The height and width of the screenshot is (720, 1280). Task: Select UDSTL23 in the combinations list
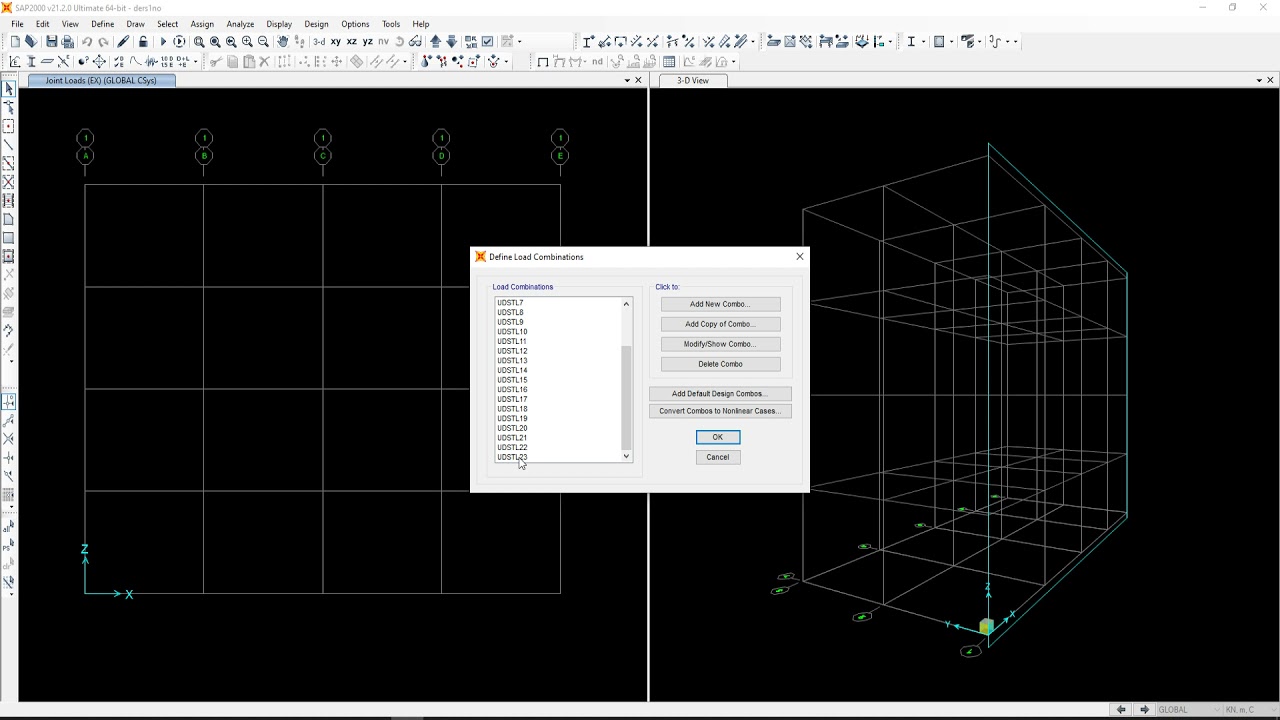click(512, 457)
